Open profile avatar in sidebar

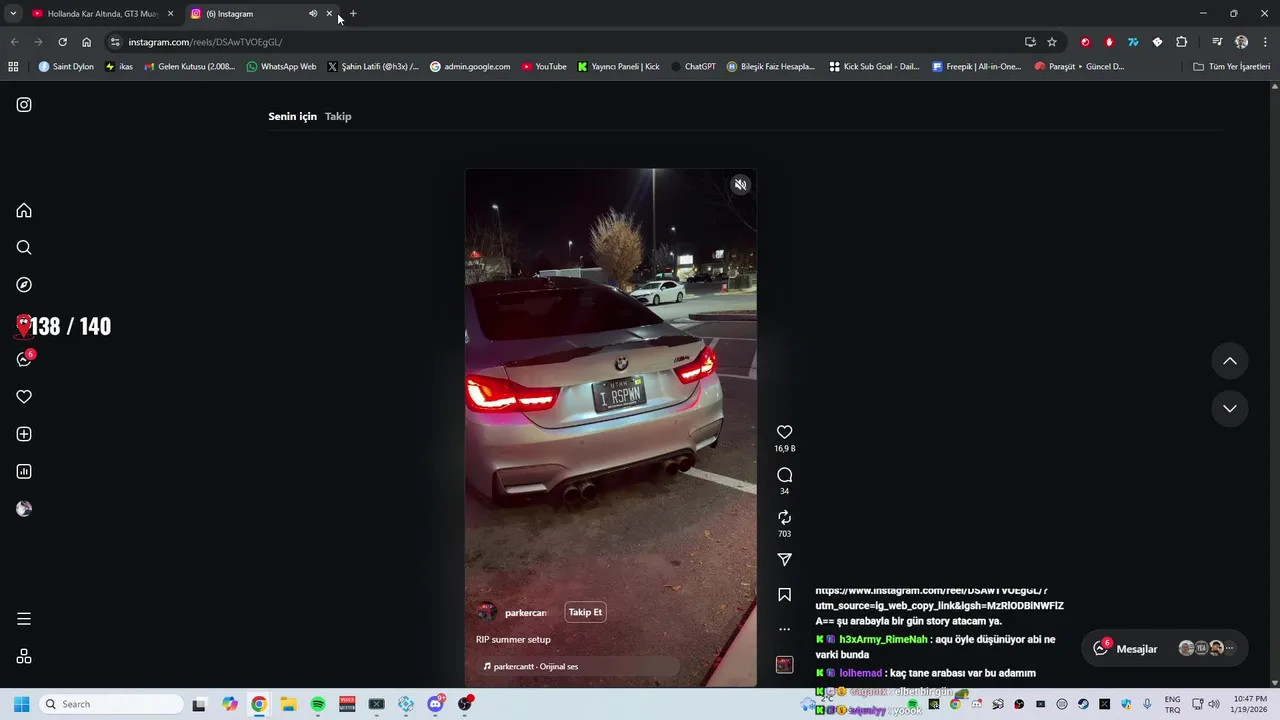[24, 509]
